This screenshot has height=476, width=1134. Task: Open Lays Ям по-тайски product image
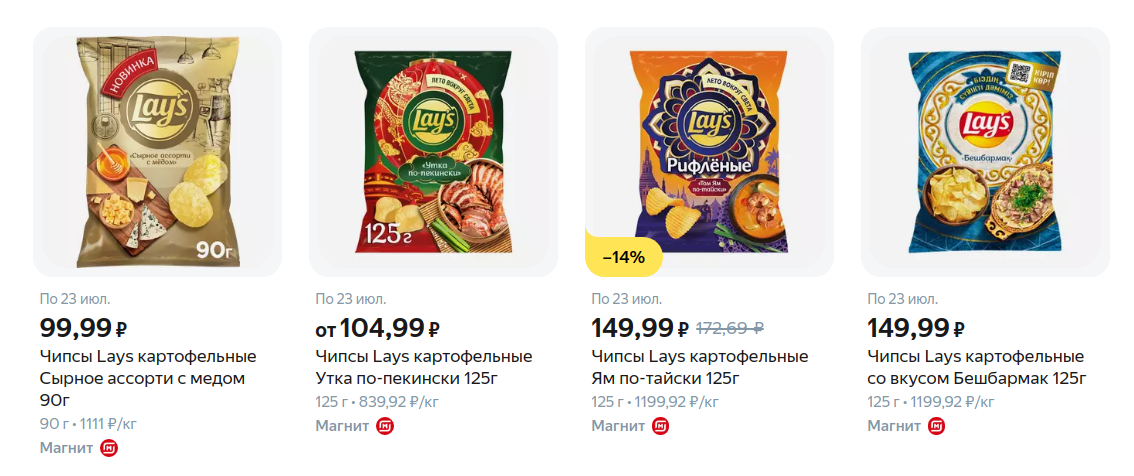(710, 152)
